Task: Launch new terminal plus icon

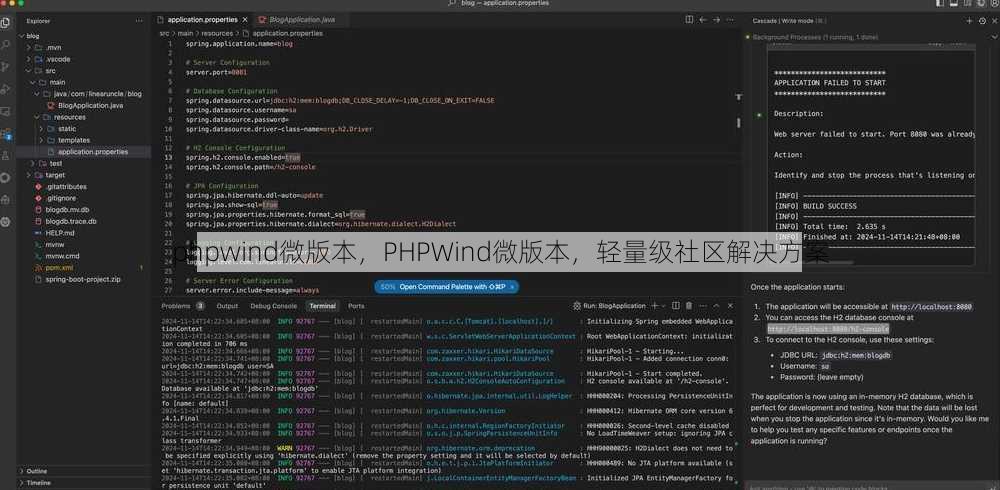Action: (x=654, y=306)
